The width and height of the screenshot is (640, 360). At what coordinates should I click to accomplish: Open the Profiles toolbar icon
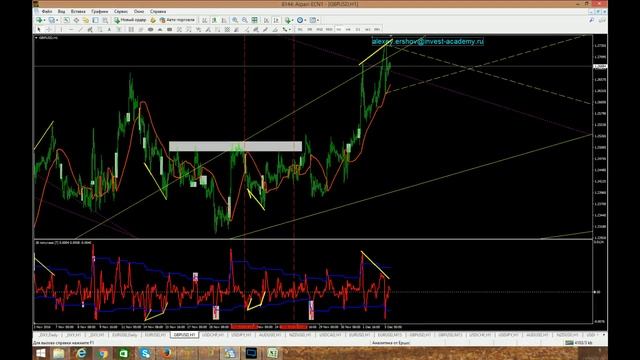click(52, 20)
